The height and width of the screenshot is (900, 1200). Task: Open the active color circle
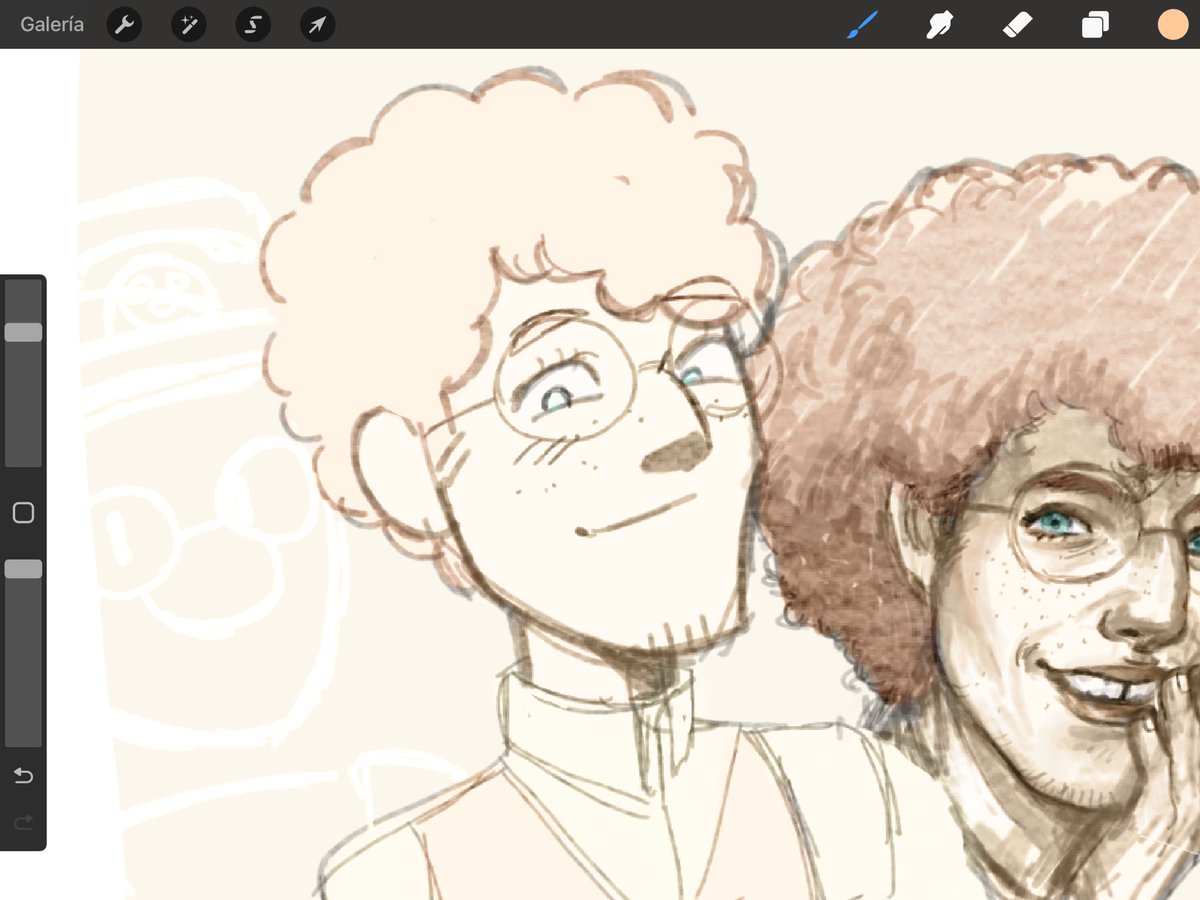1172,25
